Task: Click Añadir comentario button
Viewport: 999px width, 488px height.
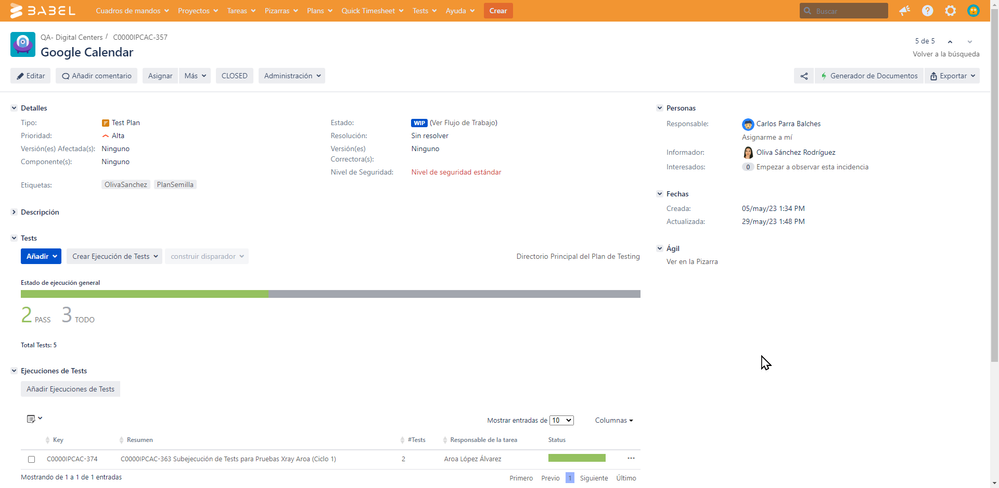Action: pos(97,76)
